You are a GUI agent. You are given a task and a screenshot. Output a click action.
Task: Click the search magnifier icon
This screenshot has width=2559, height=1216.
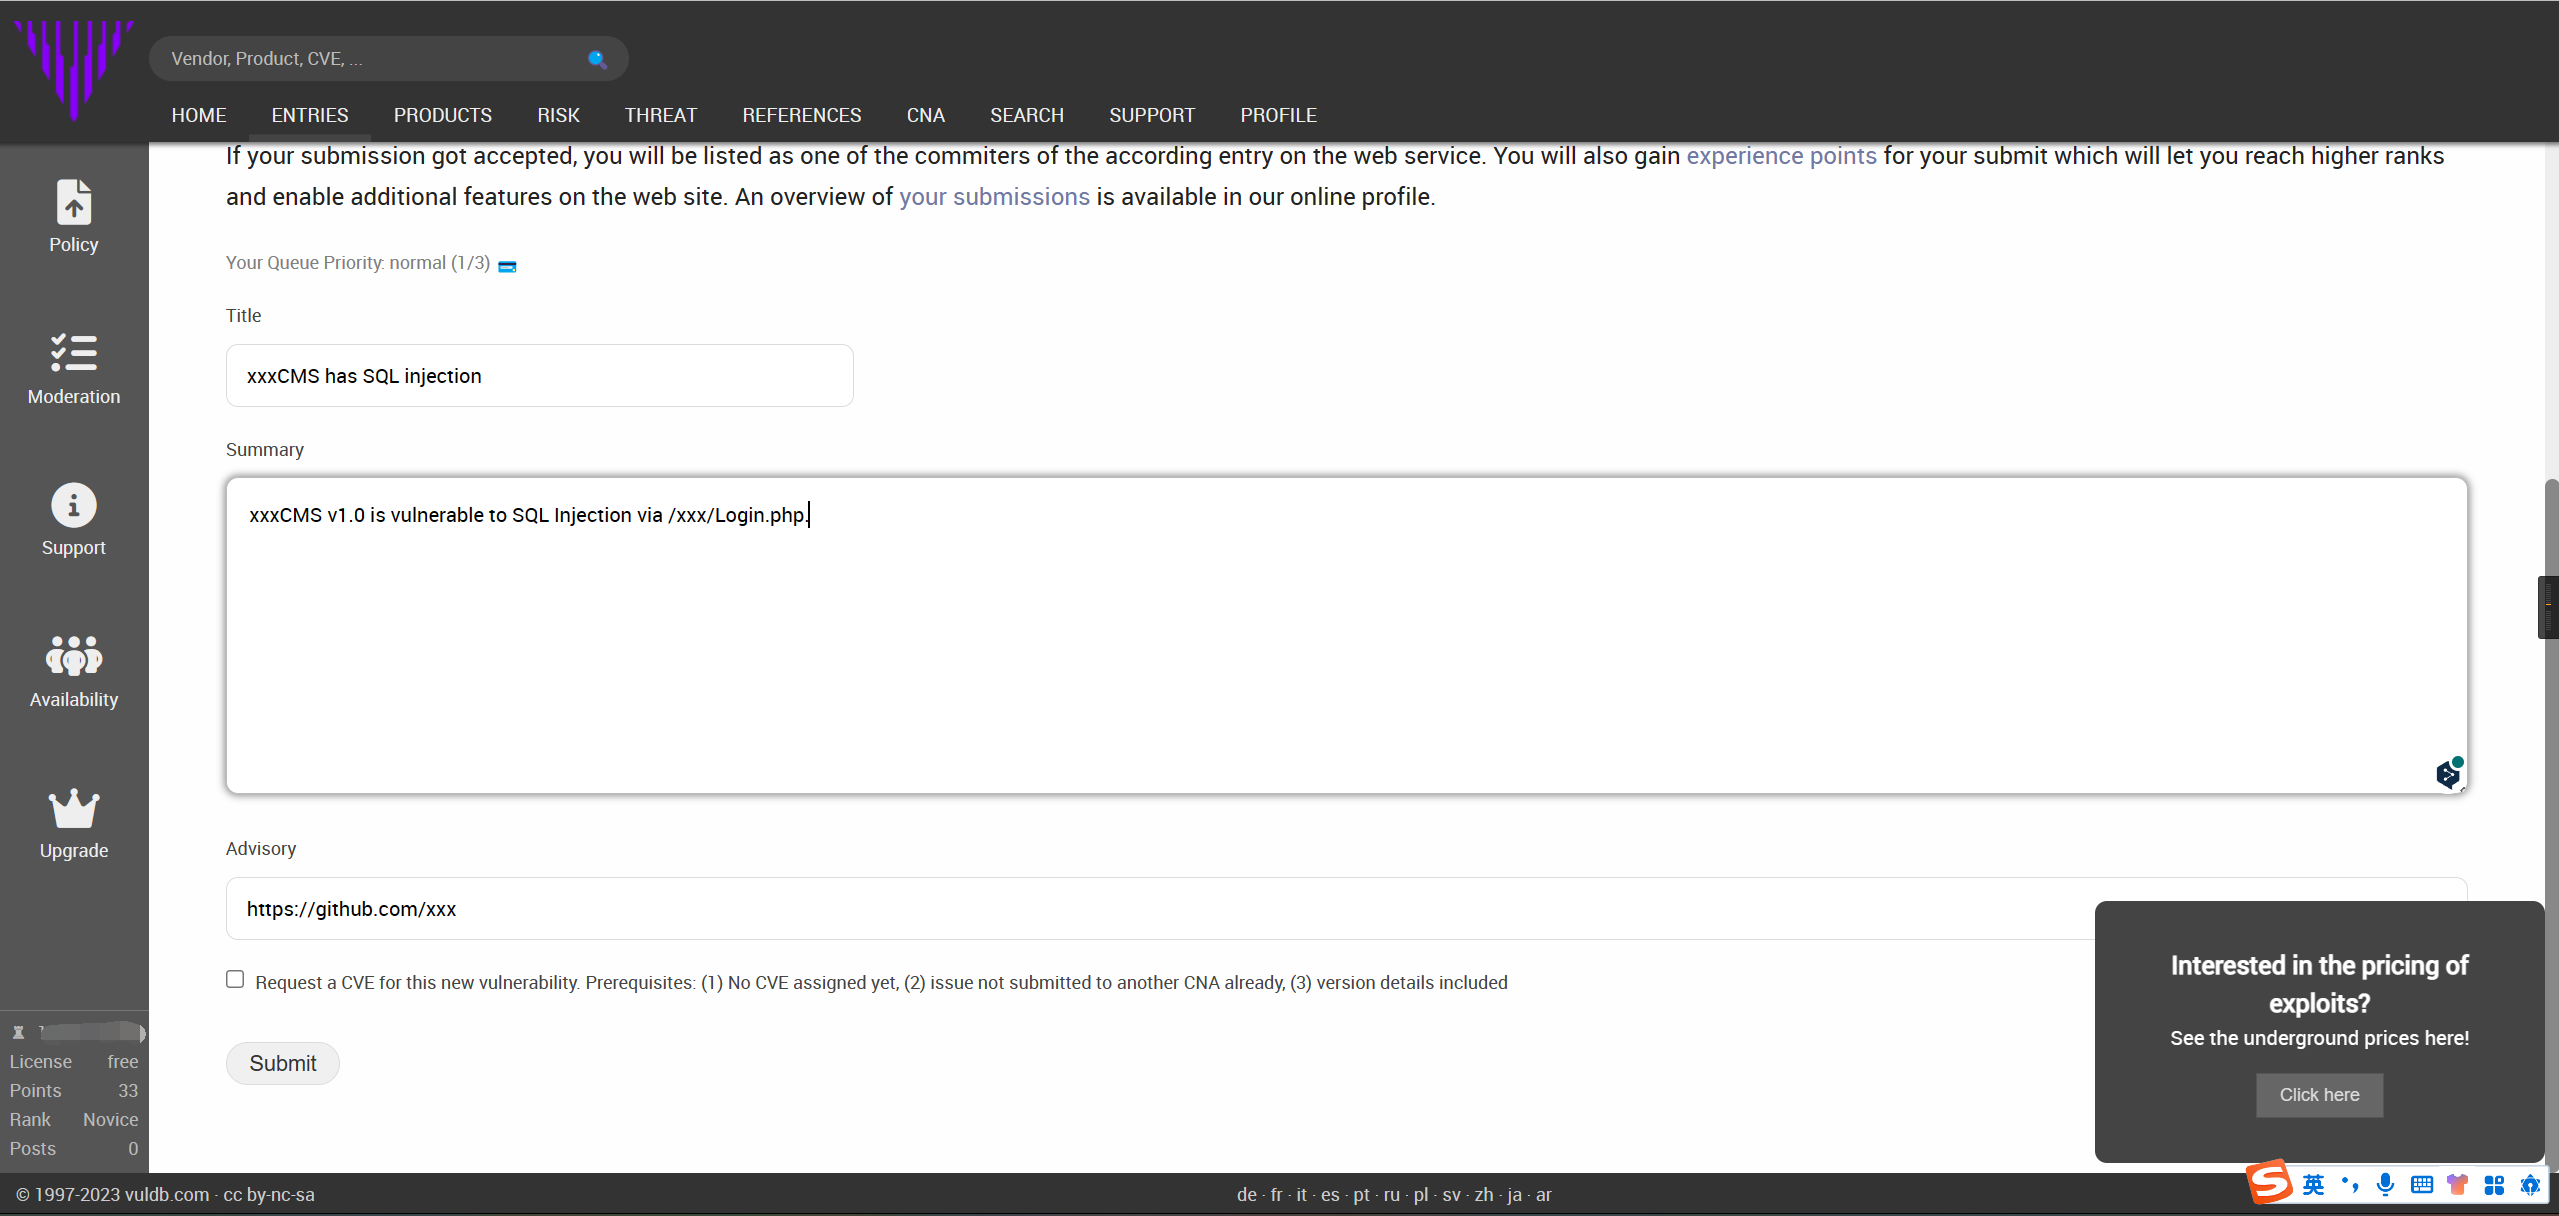point(597,59)
